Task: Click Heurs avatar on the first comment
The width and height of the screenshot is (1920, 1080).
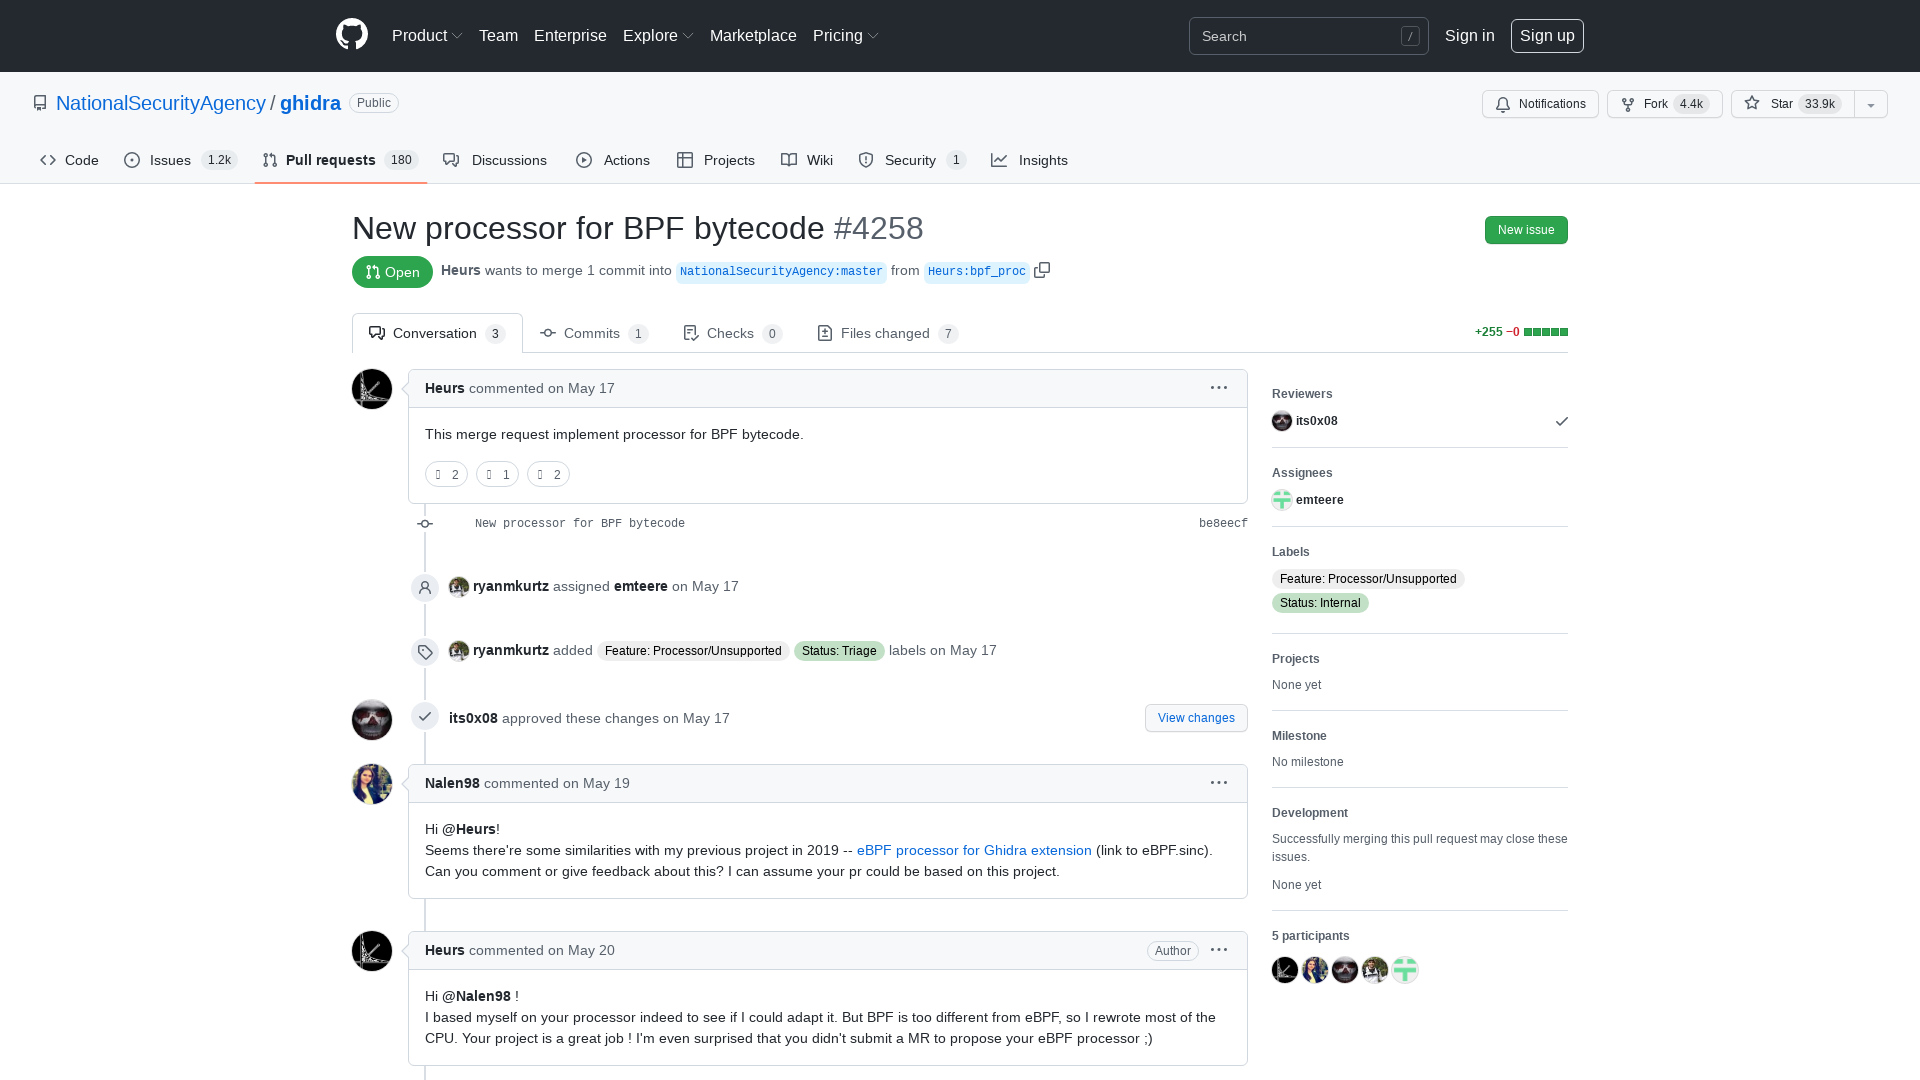Action: point(372,389)
